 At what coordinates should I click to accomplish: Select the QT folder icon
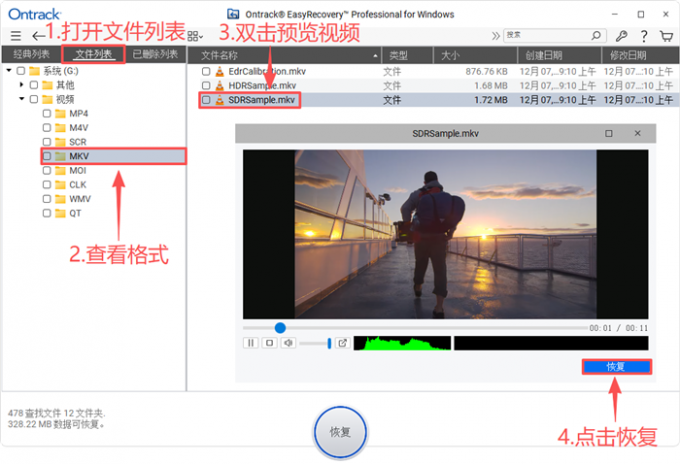pos(60,213)
